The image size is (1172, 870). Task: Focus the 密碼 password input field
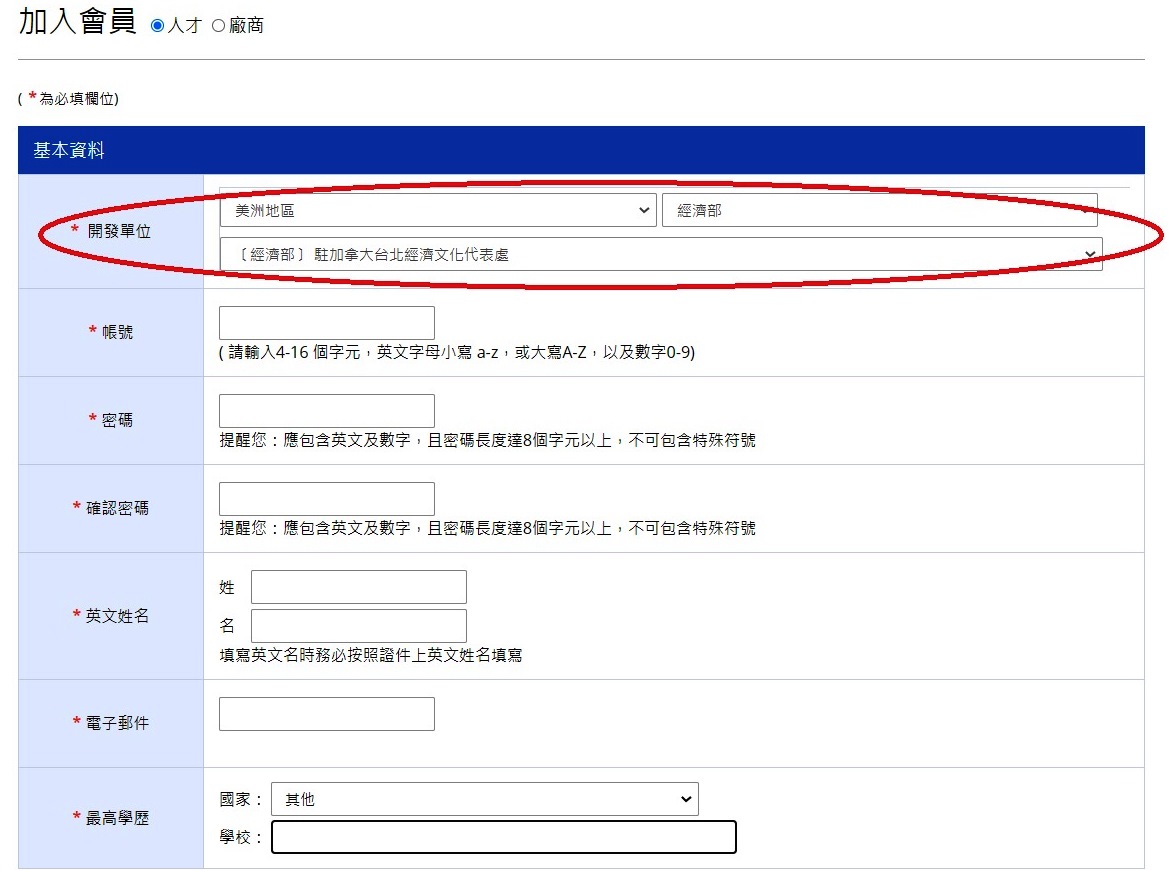pyautogui.click(x=326, y=411)
